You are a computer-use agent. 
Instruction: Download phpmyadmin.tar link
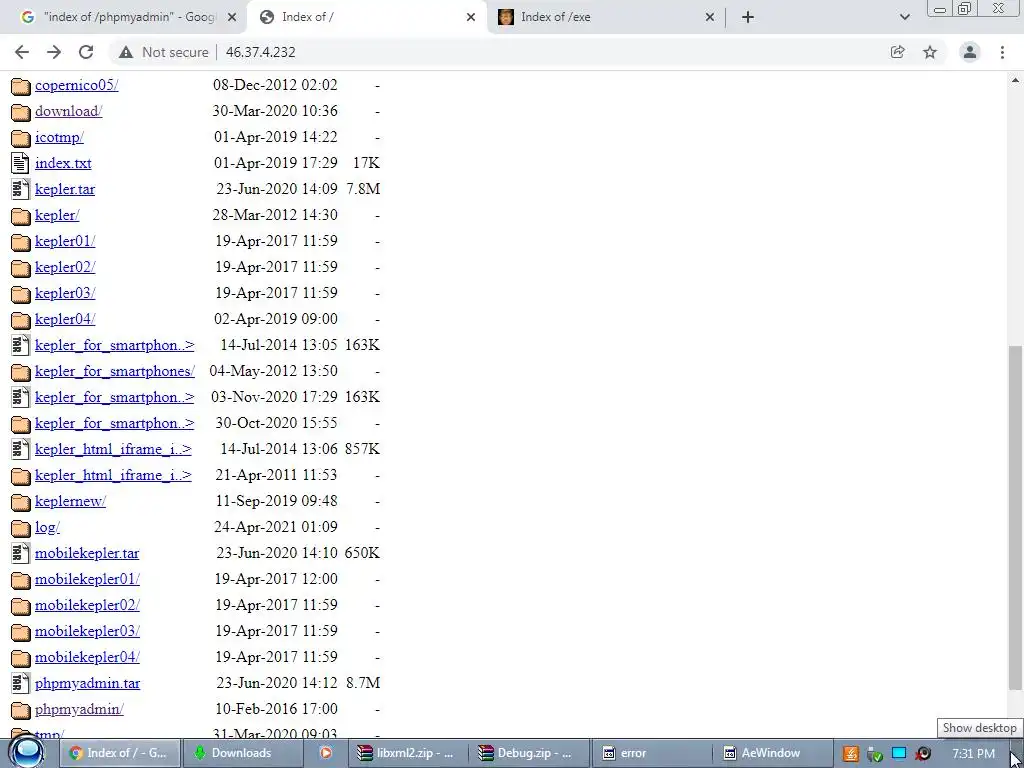click(88, 683)
